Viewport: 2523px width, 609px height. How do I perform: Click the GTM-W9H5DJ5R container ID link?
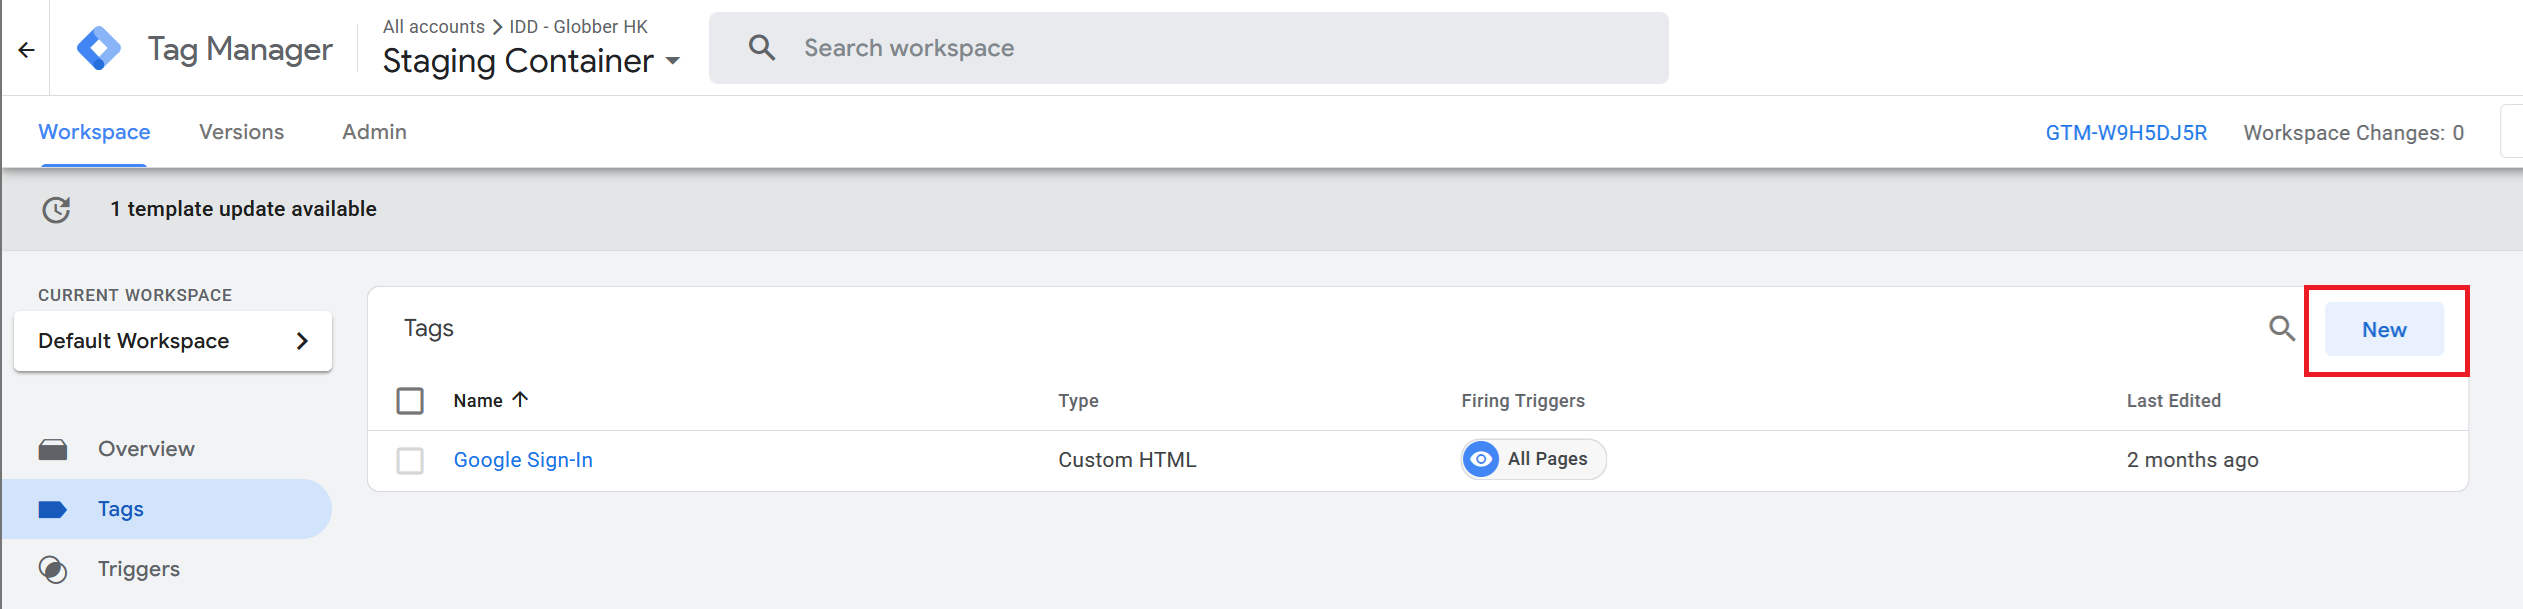[x=2126, y=133]
